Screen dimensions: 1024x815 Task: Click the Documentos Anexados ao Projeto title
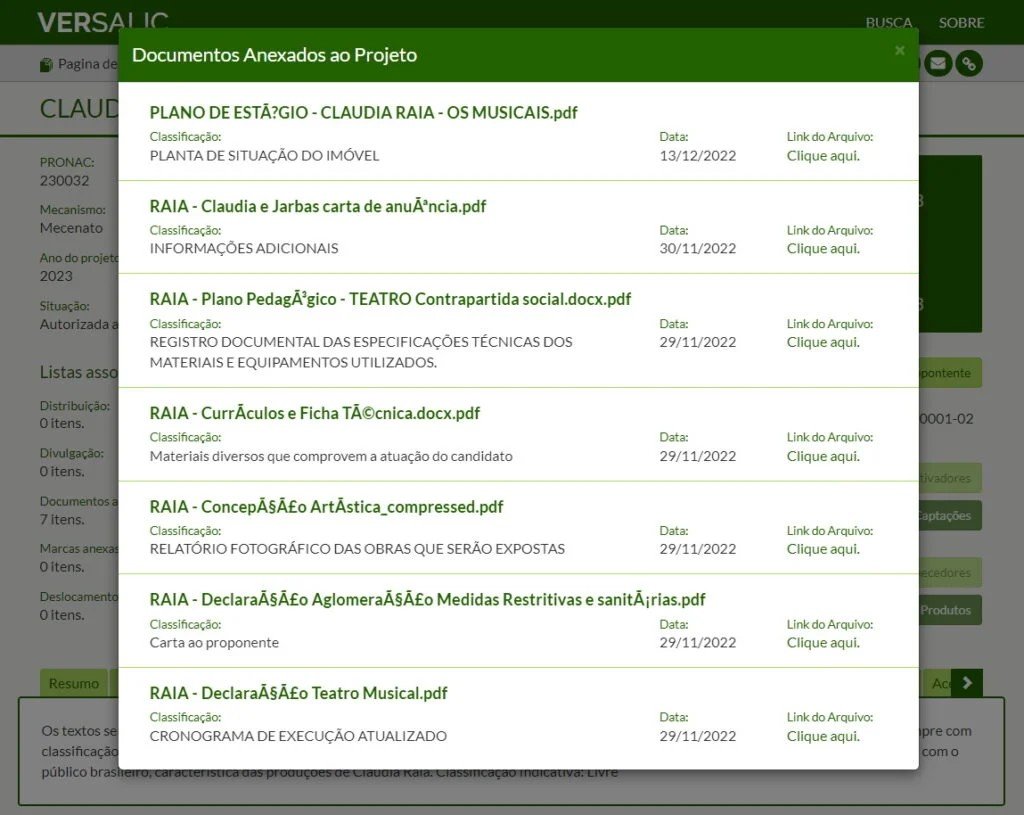(x=274, y=55)
